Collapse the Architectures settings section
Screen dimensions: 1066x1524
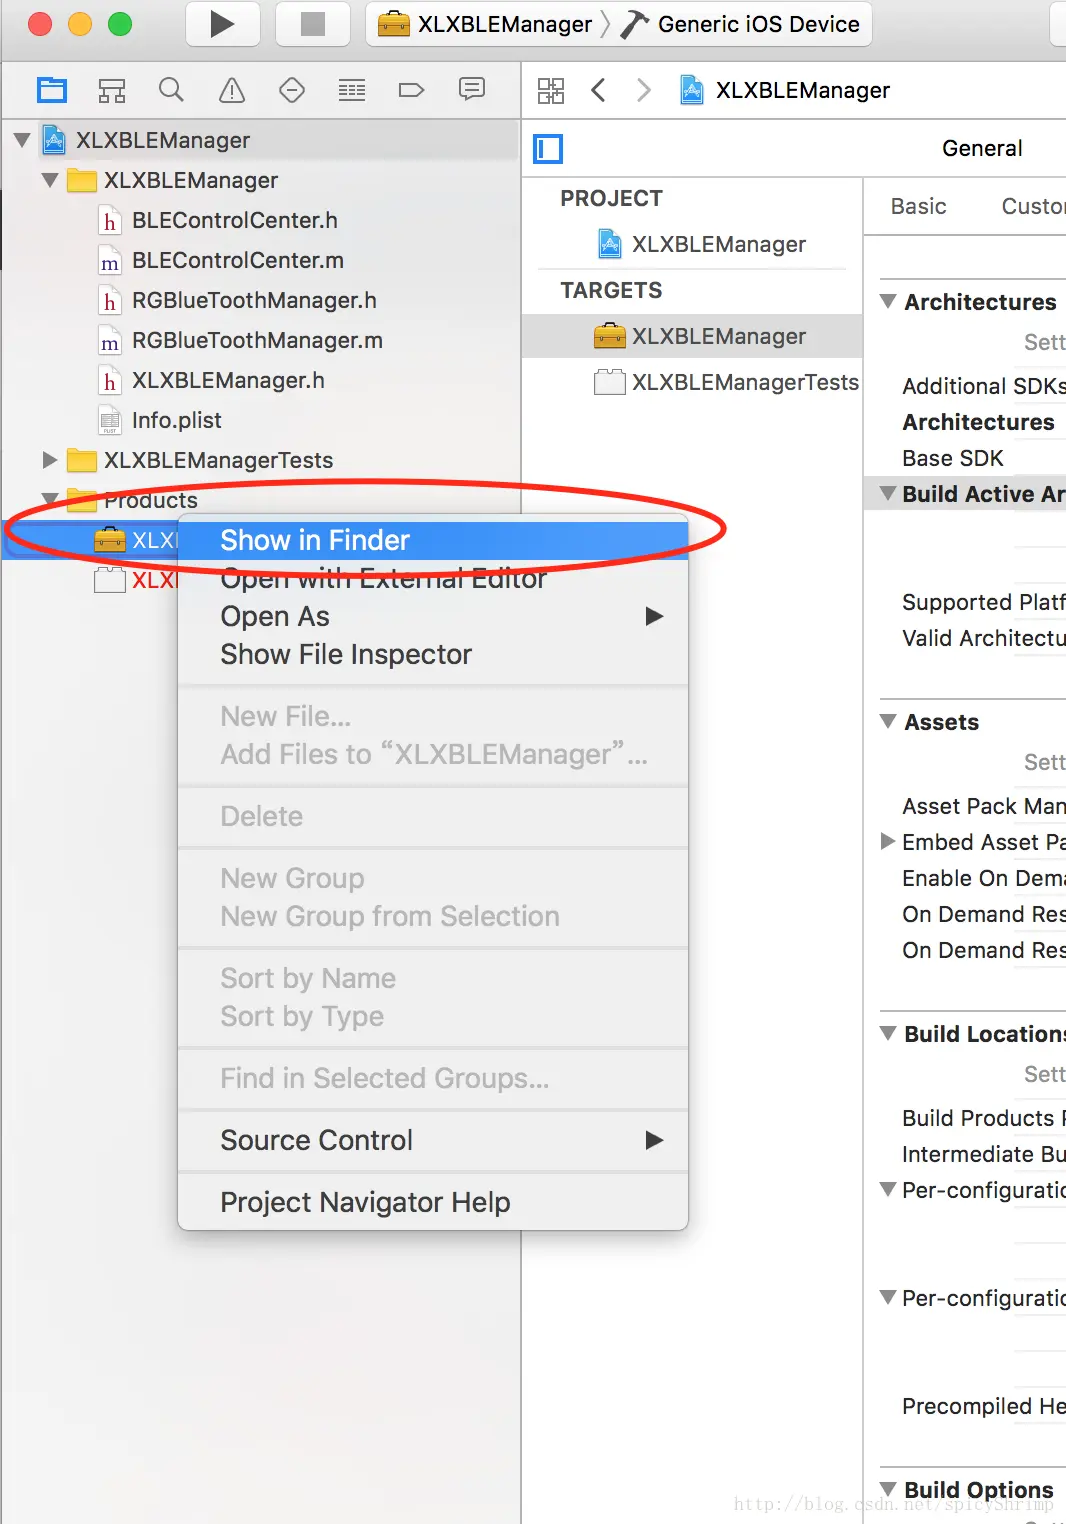click(x=888, y=301)
